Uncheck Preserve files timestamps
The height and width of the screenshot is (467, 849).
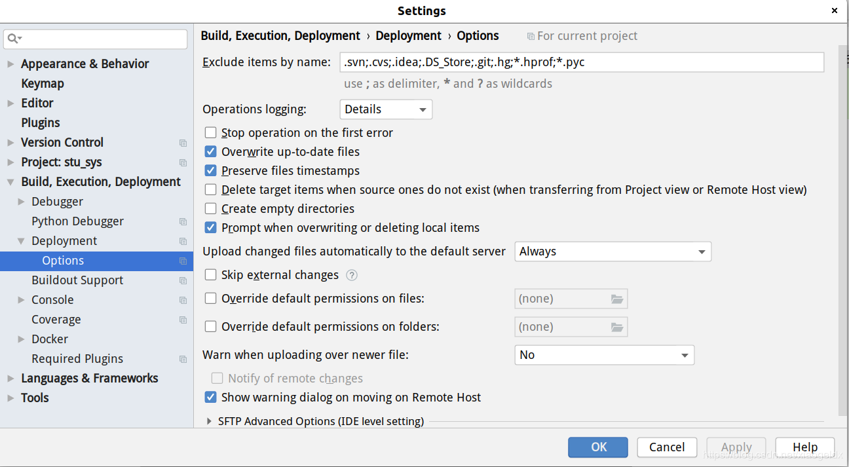[210, 171]
